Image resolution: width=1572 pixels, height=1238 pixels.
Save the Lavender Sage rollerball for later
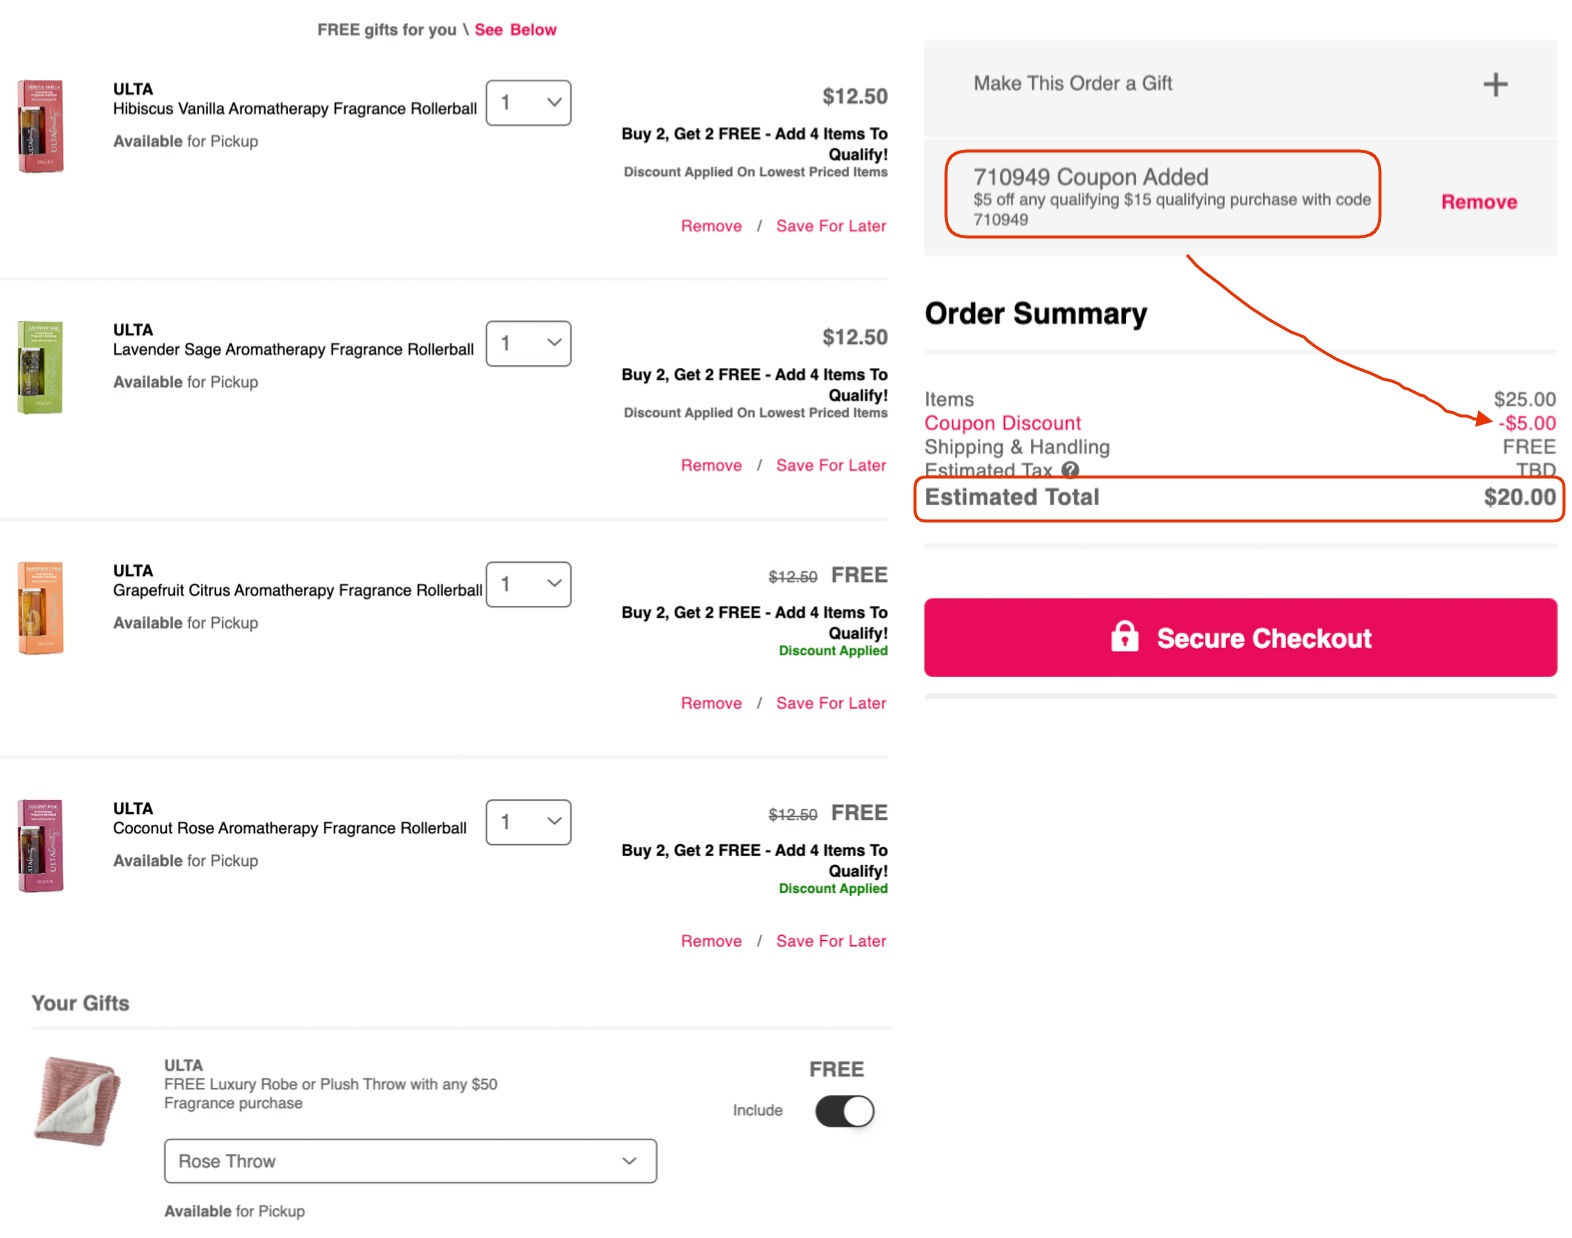tap(830, 464)
